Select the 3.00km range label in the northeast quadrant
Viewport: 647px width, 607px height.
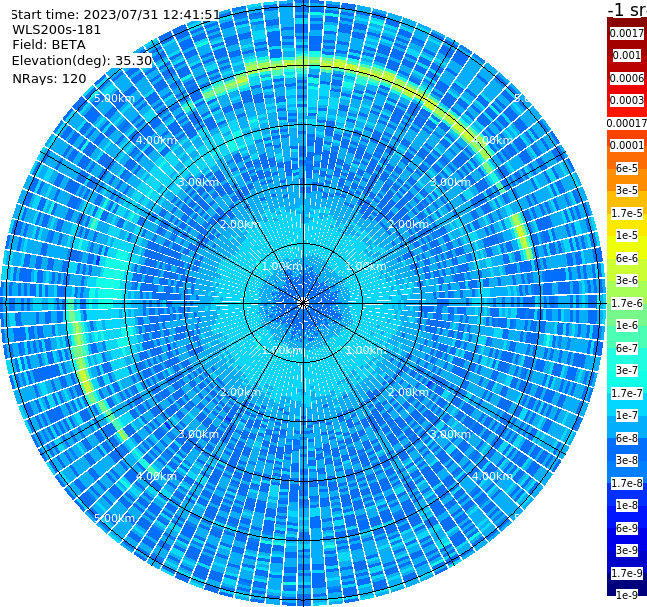coord(450,182)
